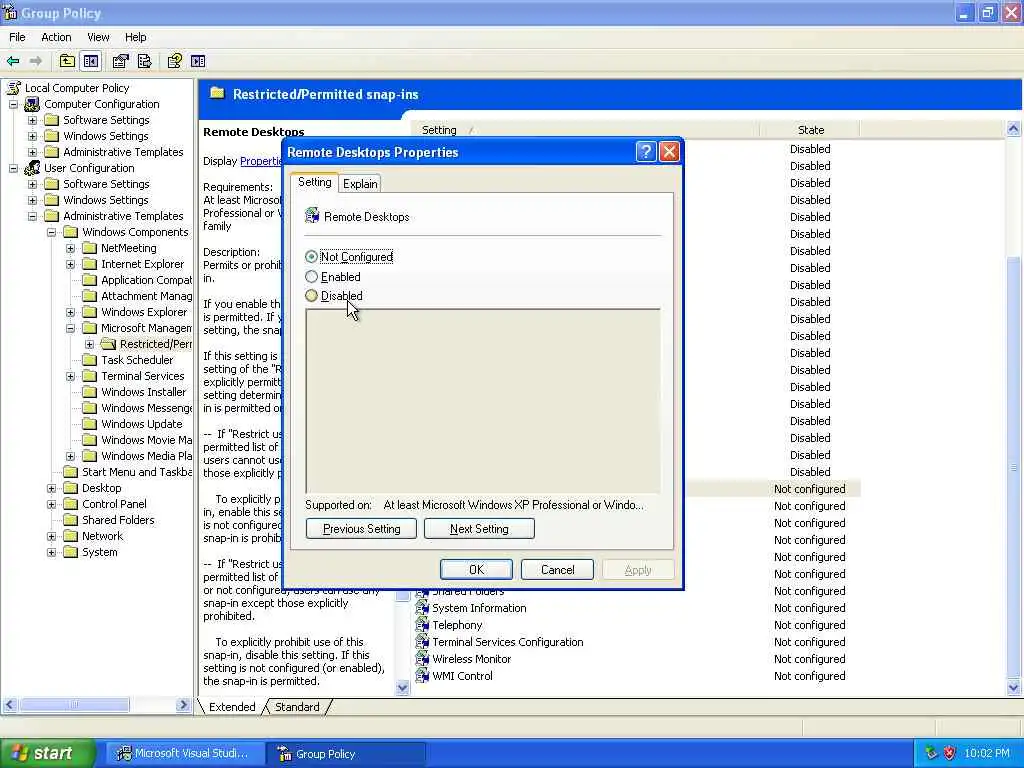
Task: Click OK in Remote Desktops Properties
Action: [476, 569]
